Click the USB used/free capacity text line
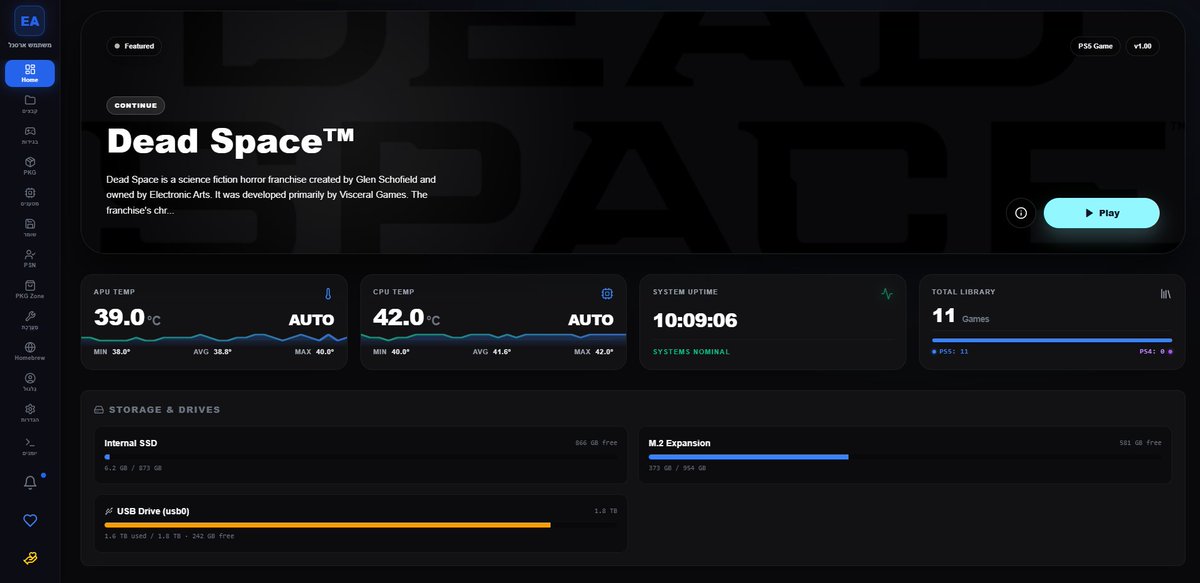The width and height of the screenshot is (1200, 583). click(169, 536)
